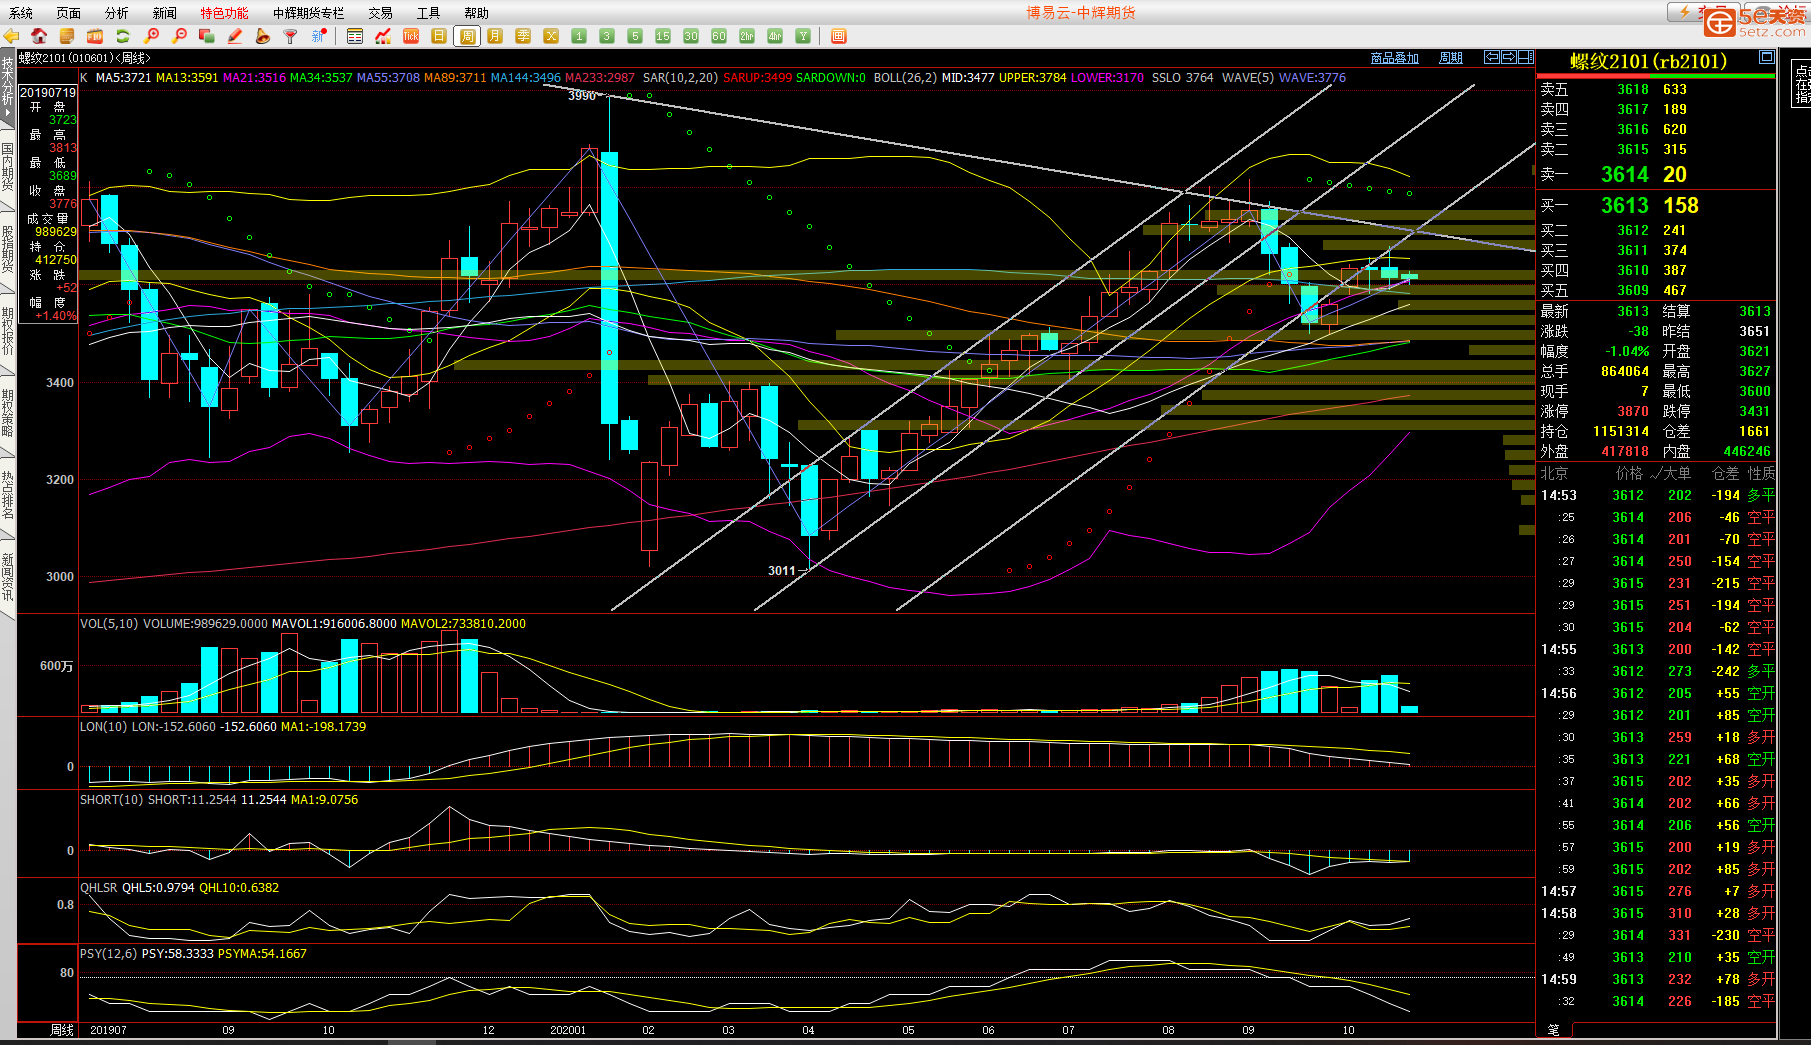
Task: Select the weekly (周) period icon
Action: (467, 36)
